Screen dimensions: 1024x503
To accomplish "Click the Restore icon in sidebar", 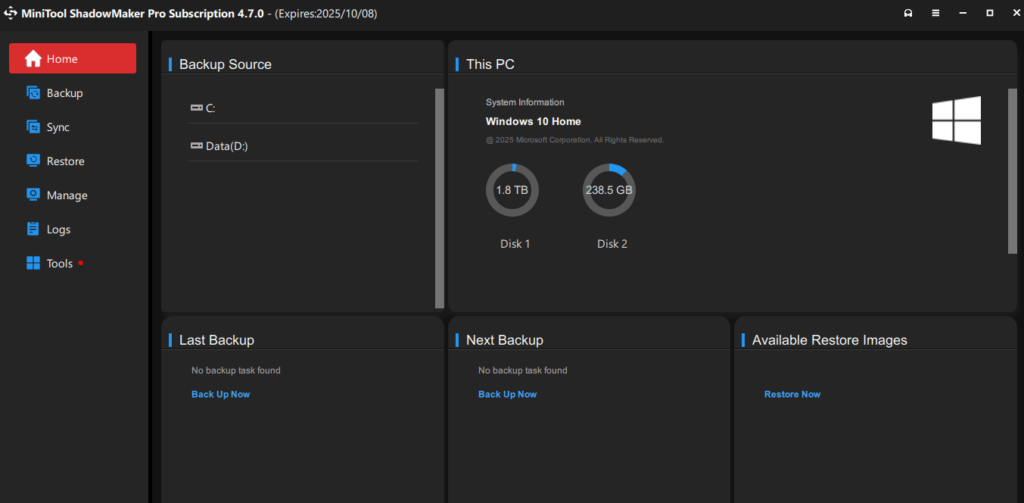I will (33, 161).
